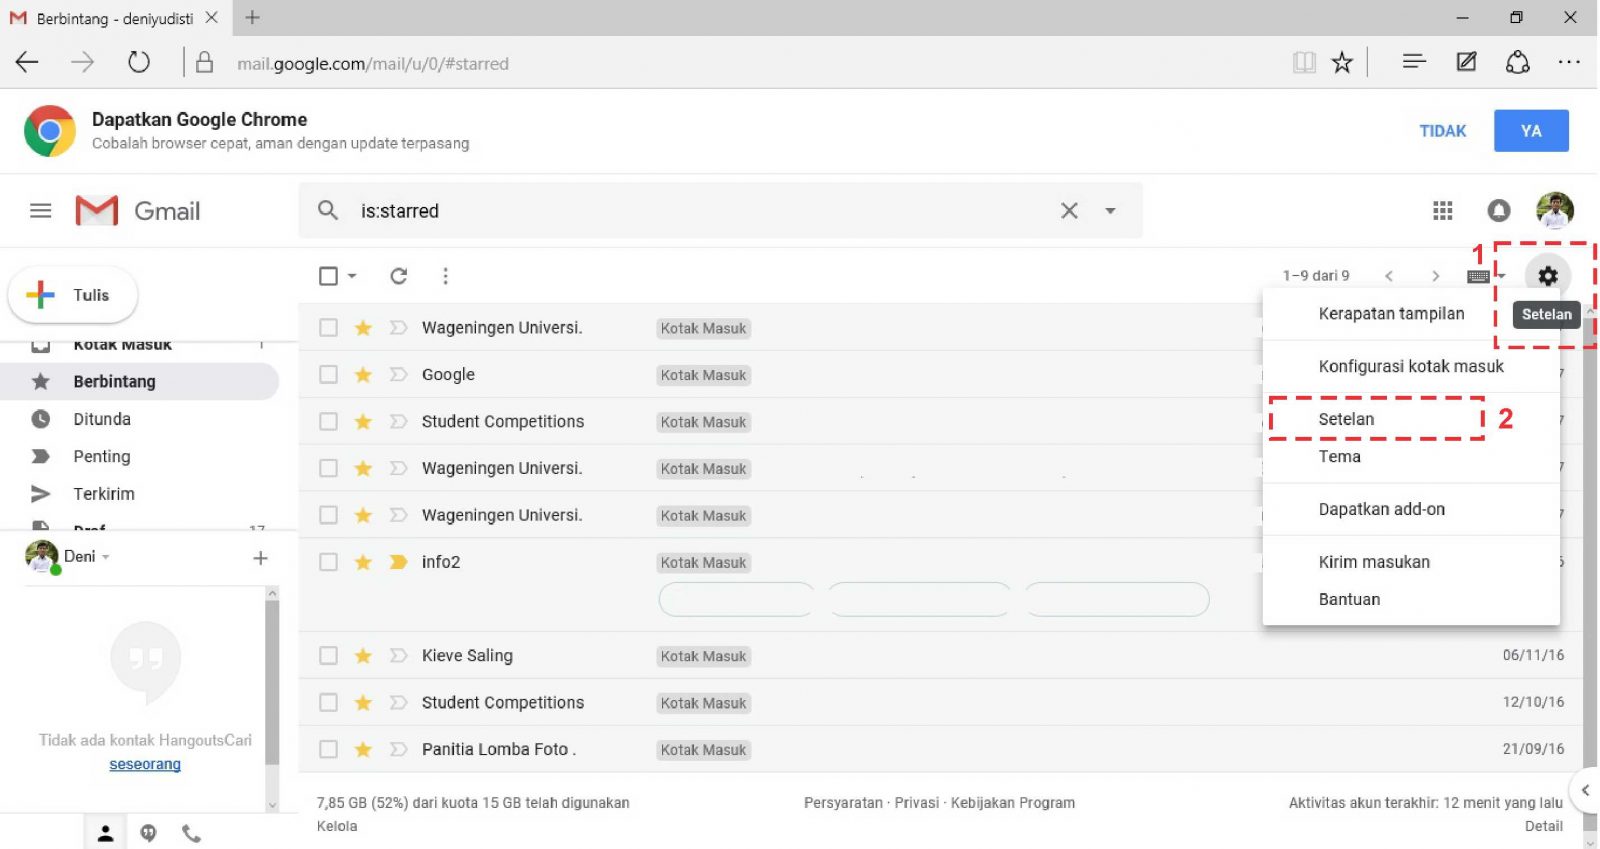Tick the Panitia Lomba Foto checkbox
The width and height of the screenshot is (1600, 849).
[328, 749]
